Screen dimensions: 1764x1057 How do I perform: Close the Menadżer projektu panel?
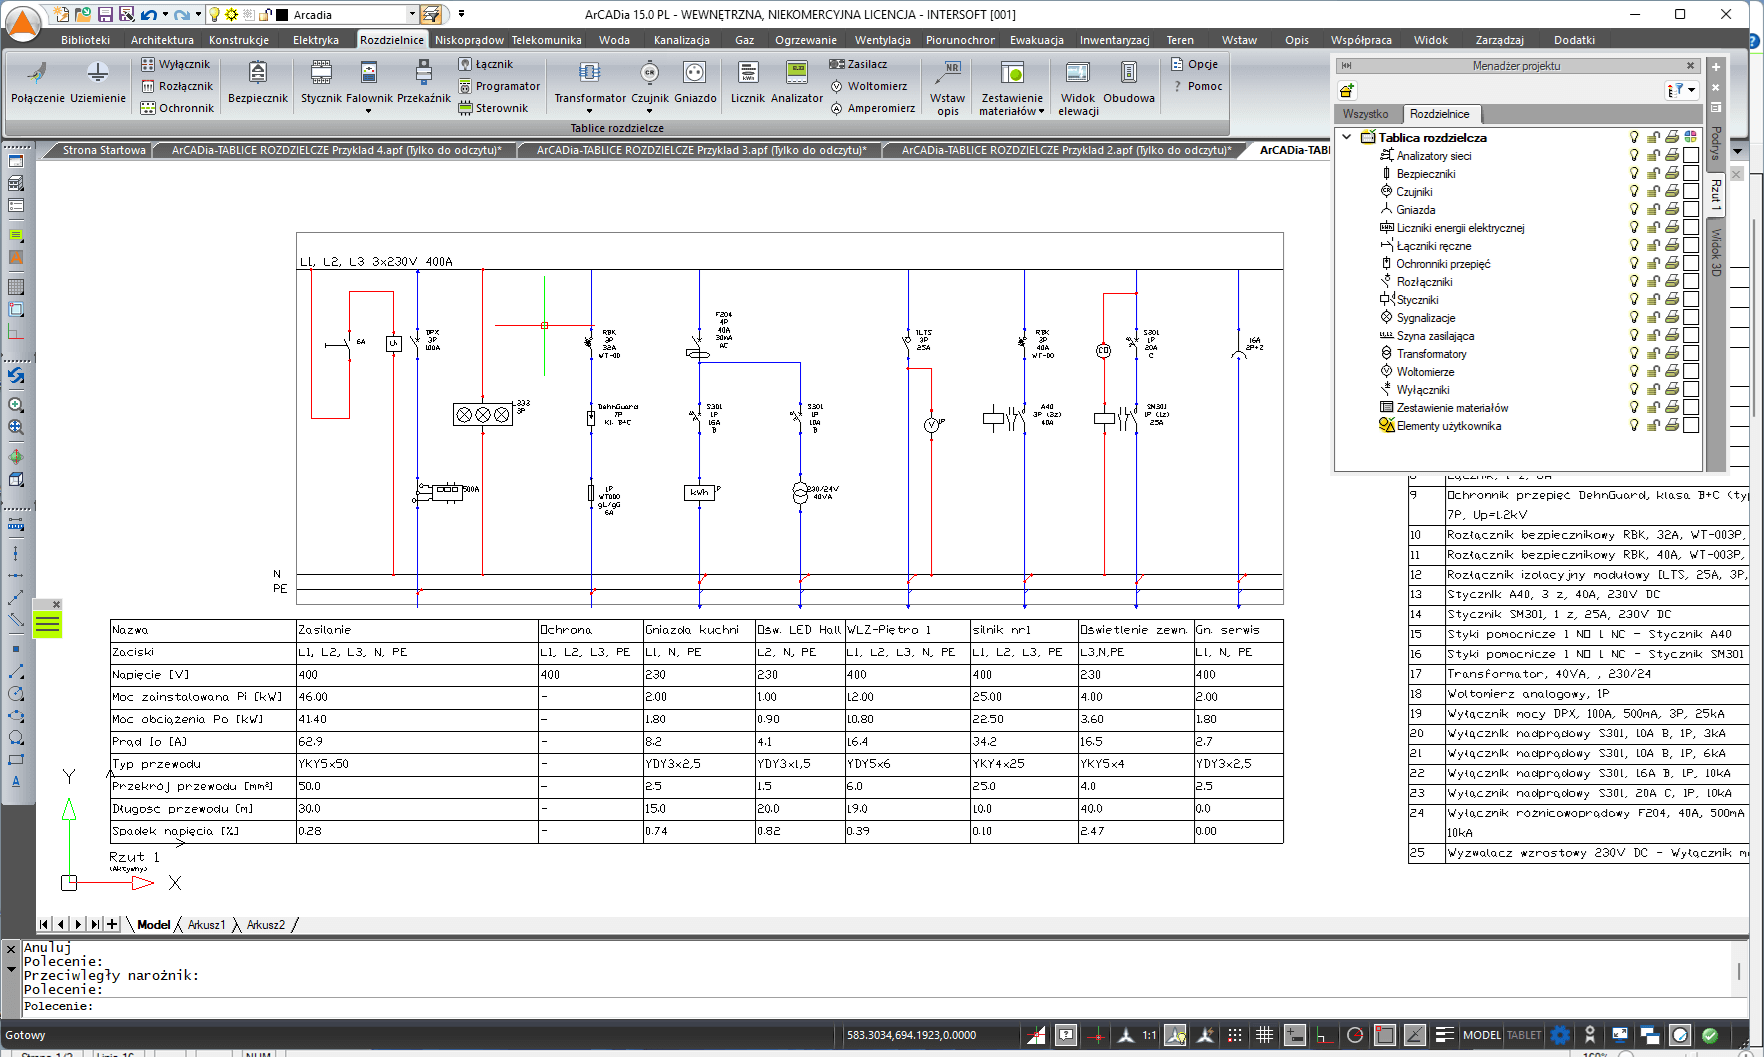pyautogui.click(x=1691, y=66)
